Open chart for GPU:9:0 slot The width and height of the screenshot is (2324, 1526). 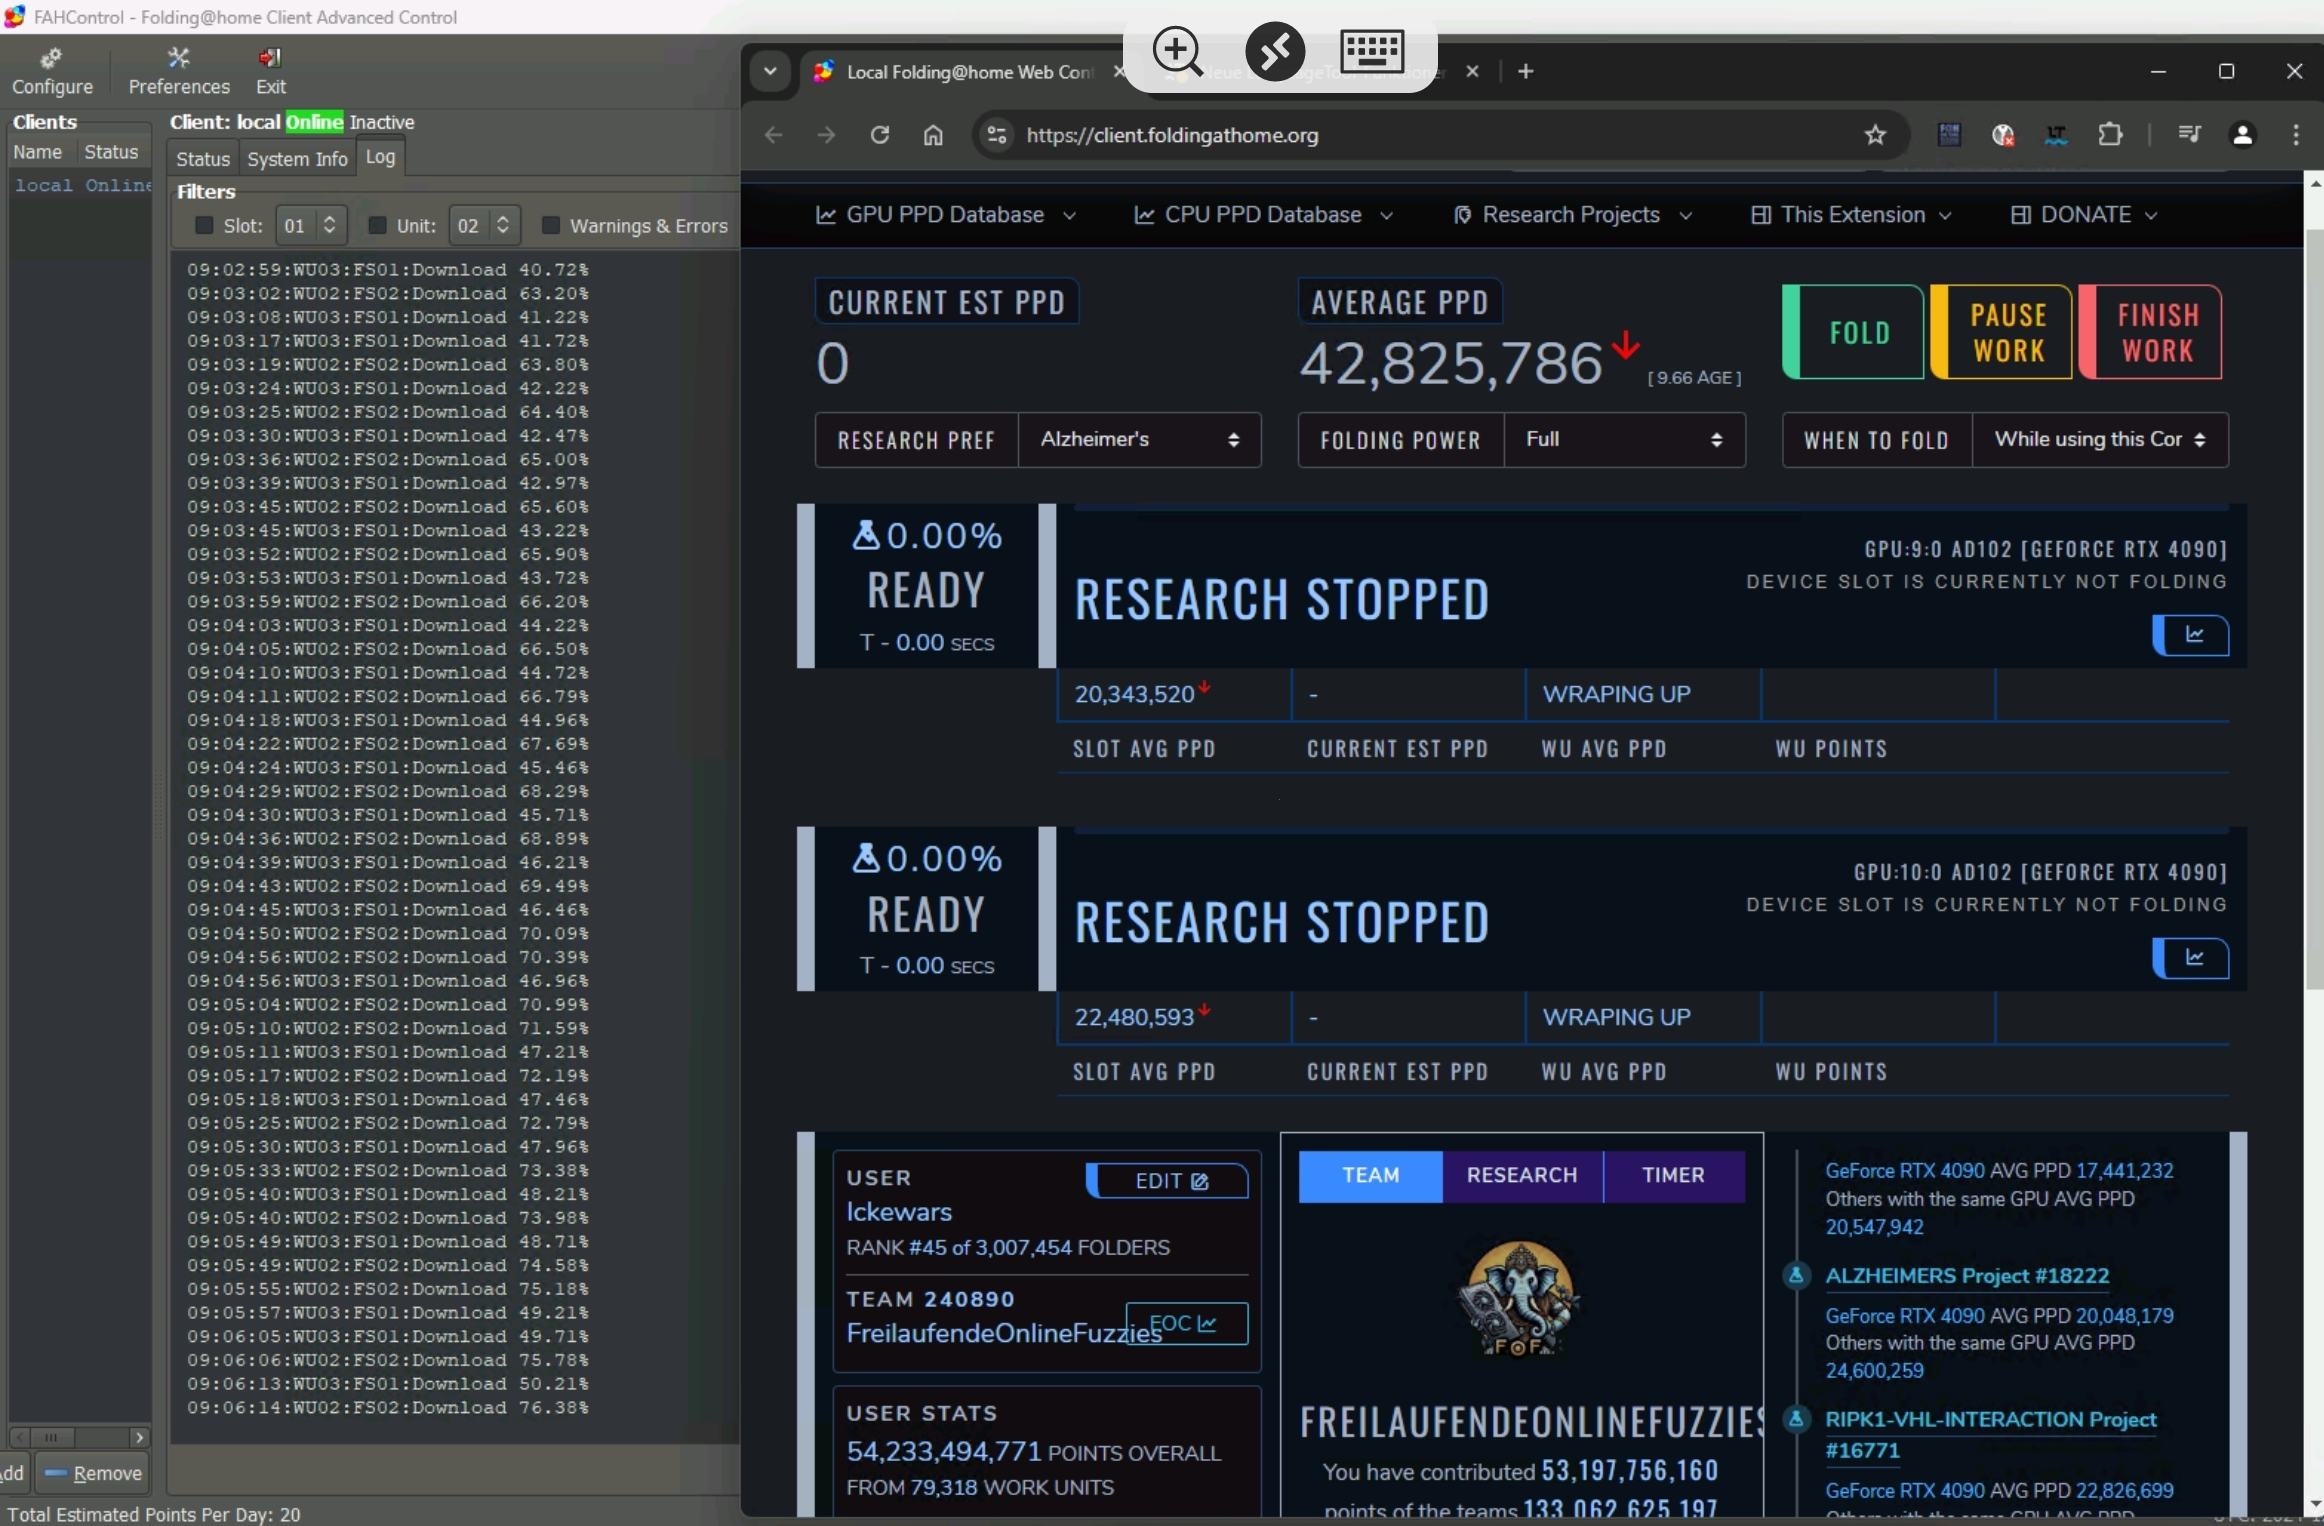[x=2191, y=635]
